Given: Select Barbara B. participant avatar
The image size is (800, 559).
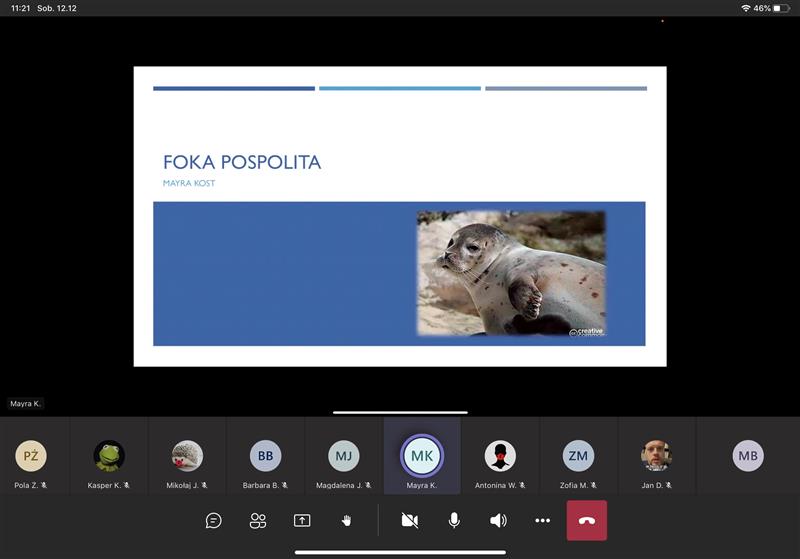Looking at the screenshot, I should [x=265, y=456].
